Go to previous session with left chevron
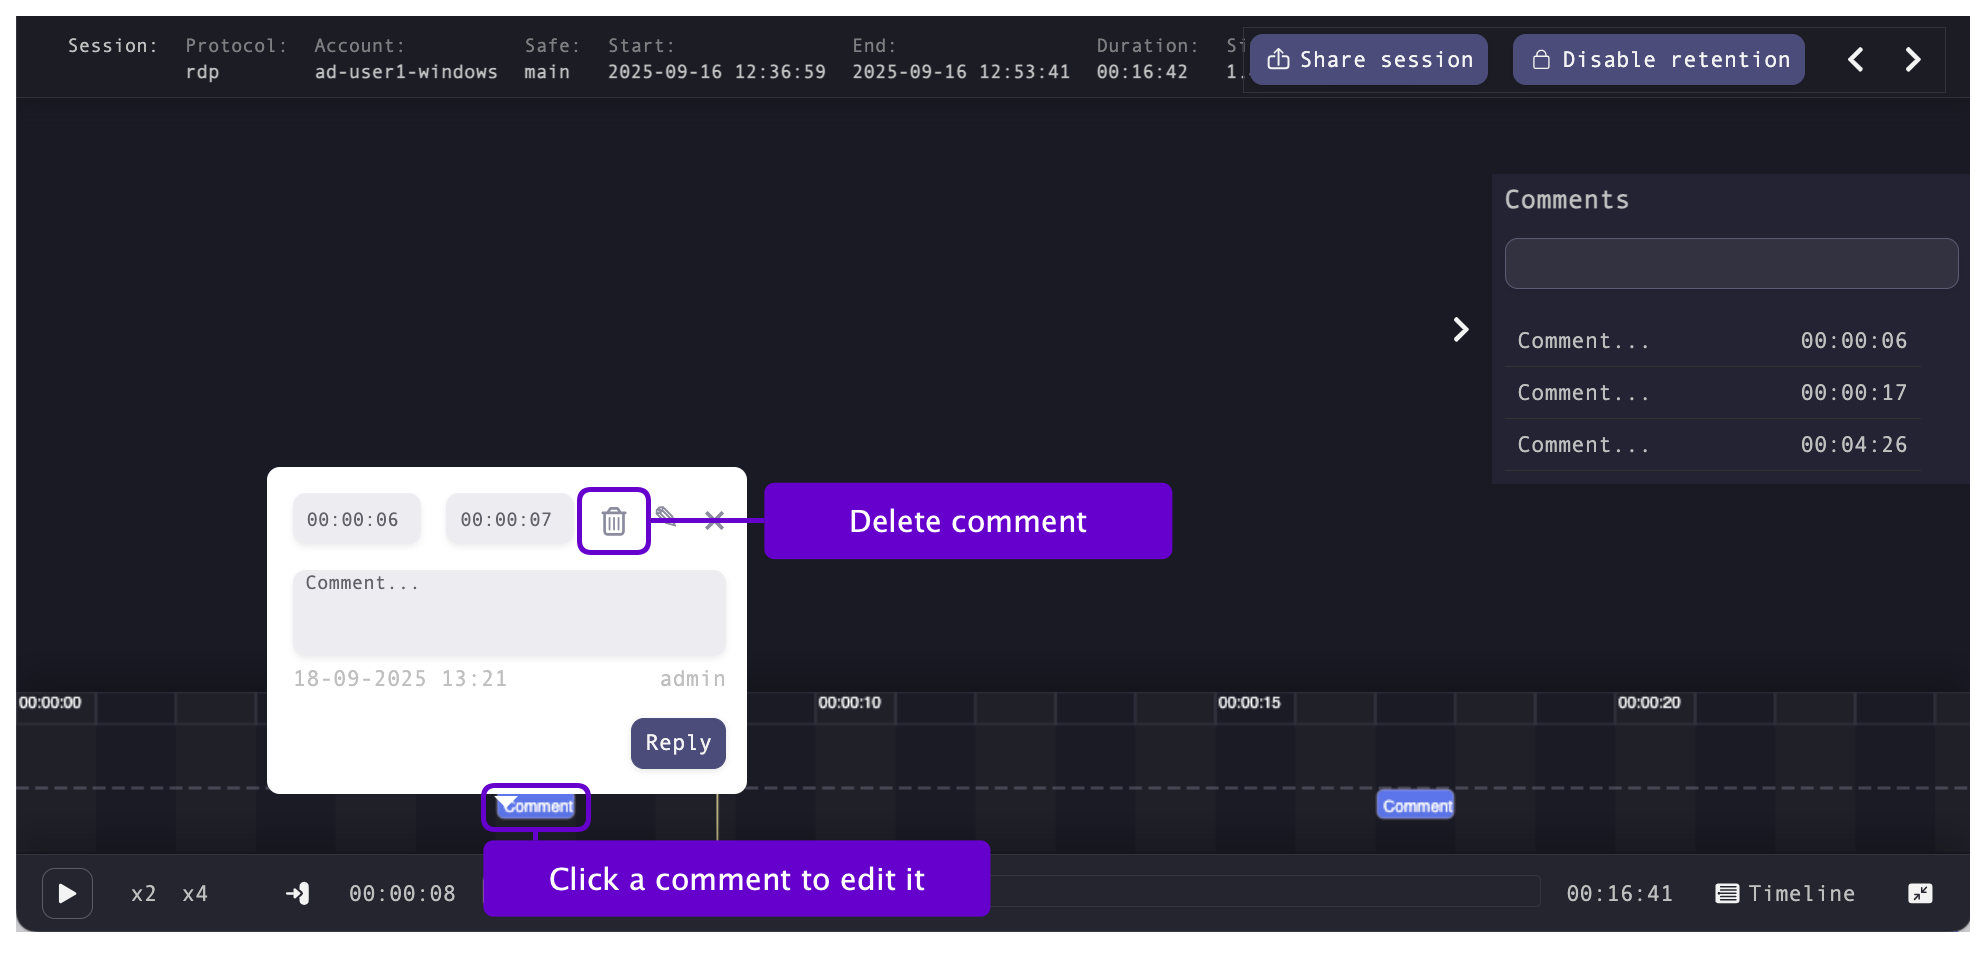Screen dimensions: 1985x955 click(1856, 60)
